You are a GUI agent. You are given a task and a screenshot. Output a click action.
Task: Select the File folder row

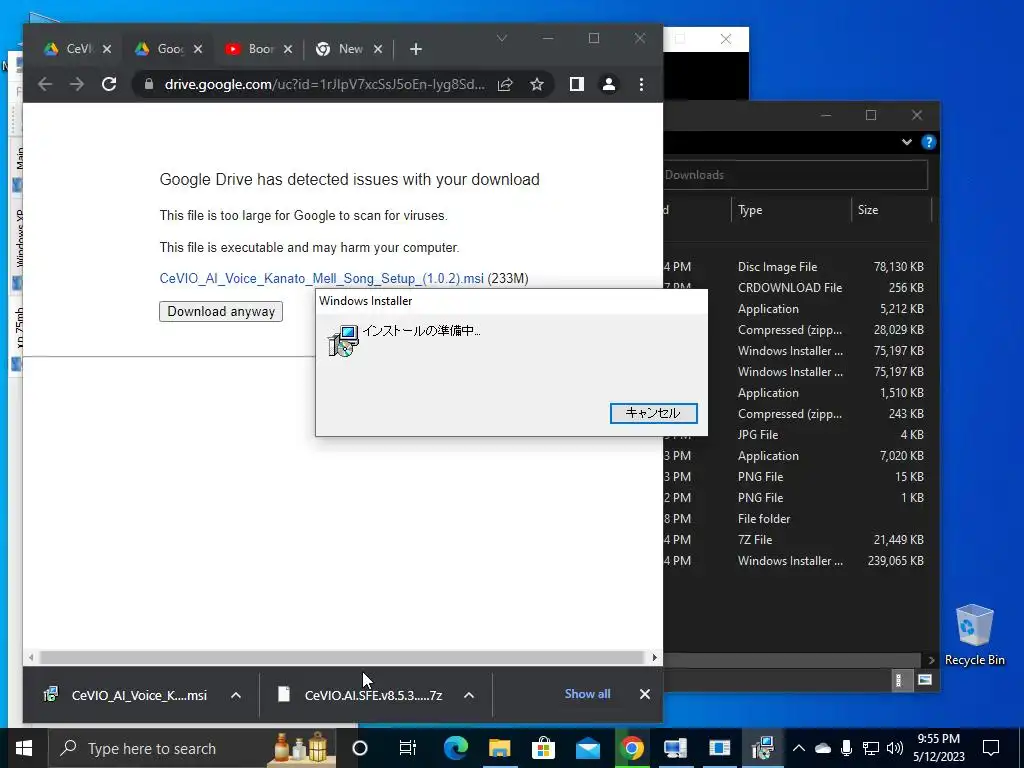797,519
